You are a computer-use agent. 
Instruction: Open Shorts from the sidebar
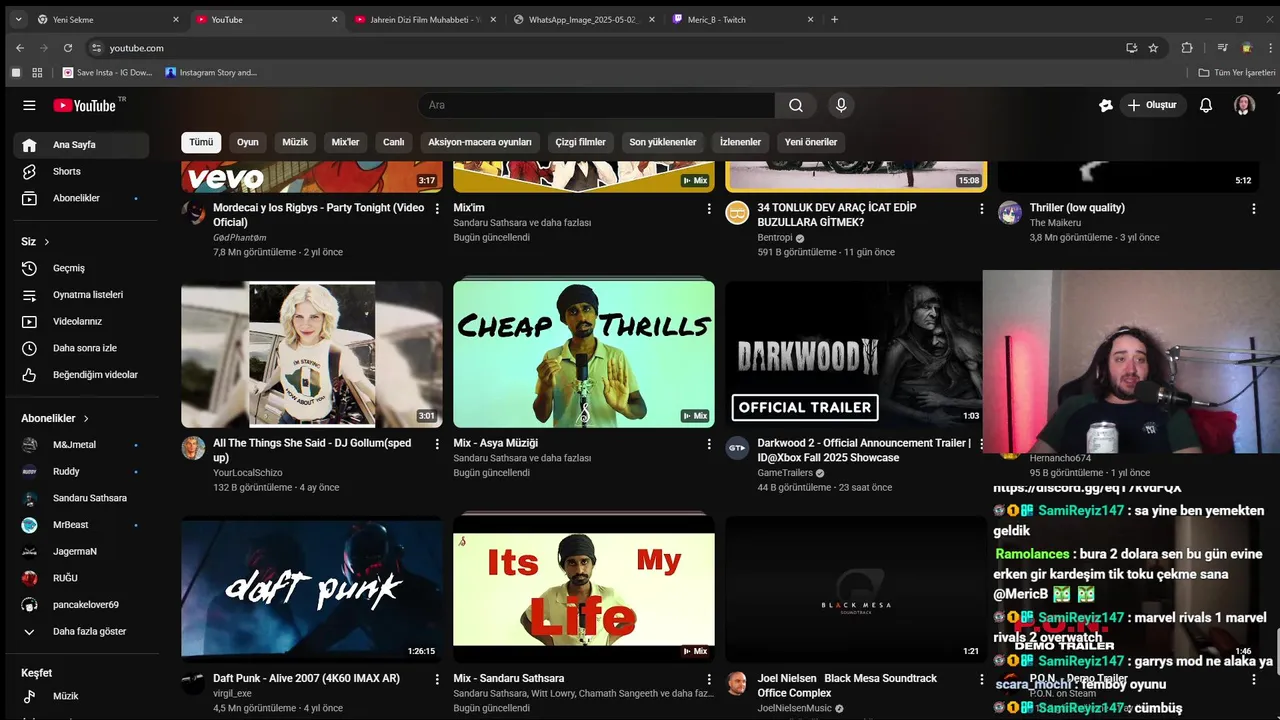pyautogui.click(x=81, y=172)
